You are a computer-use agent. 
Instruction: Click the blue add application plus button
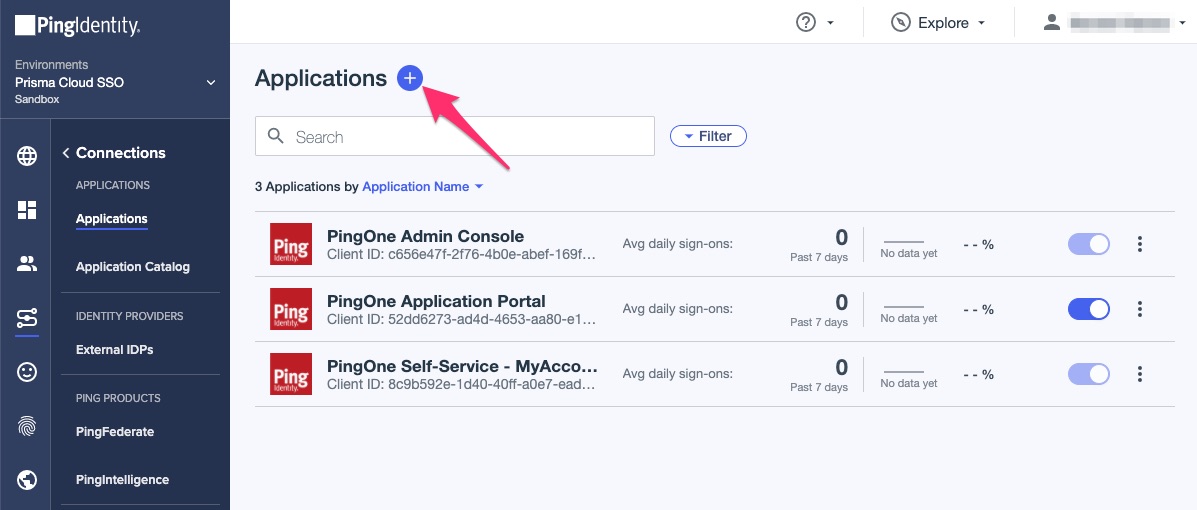[410, 78]
